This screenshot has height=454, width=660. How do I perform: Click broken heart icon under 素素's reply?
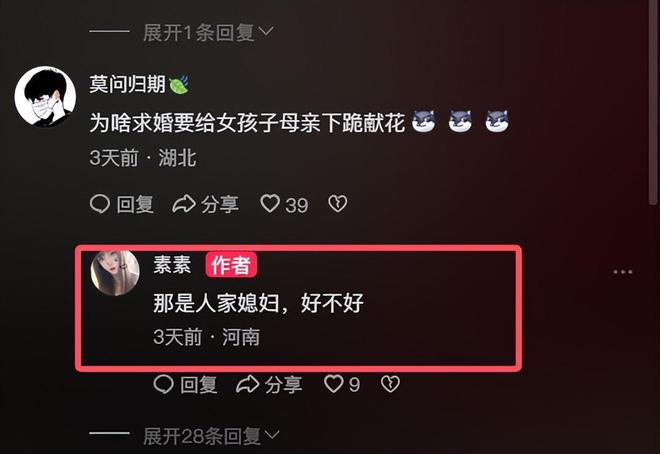(x=390, y=384)
